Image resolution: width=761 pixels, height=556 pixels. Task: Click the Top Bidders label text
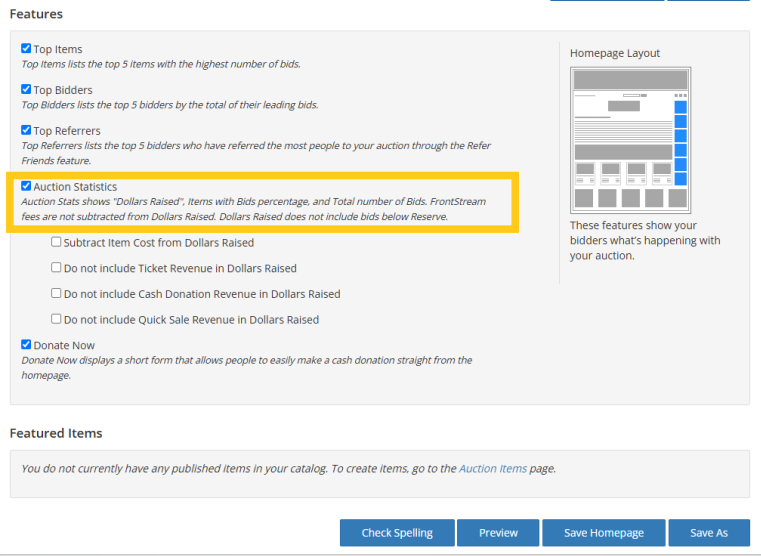tap(63, 90)
